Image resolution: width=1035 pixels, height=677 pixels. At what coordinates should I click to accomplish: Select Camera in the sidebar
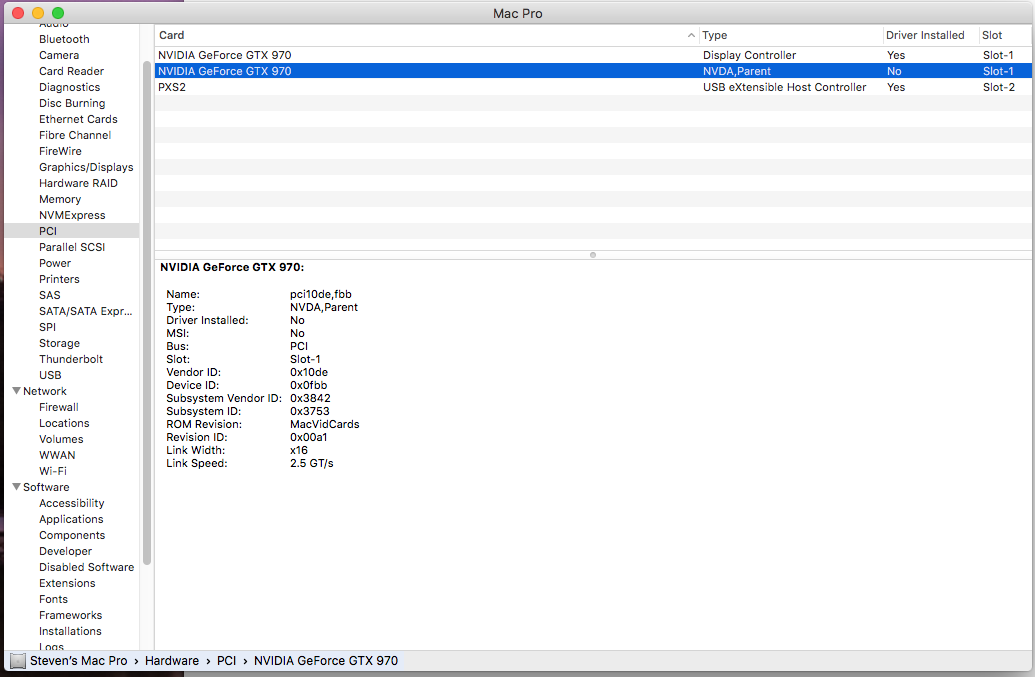(59, 55)
